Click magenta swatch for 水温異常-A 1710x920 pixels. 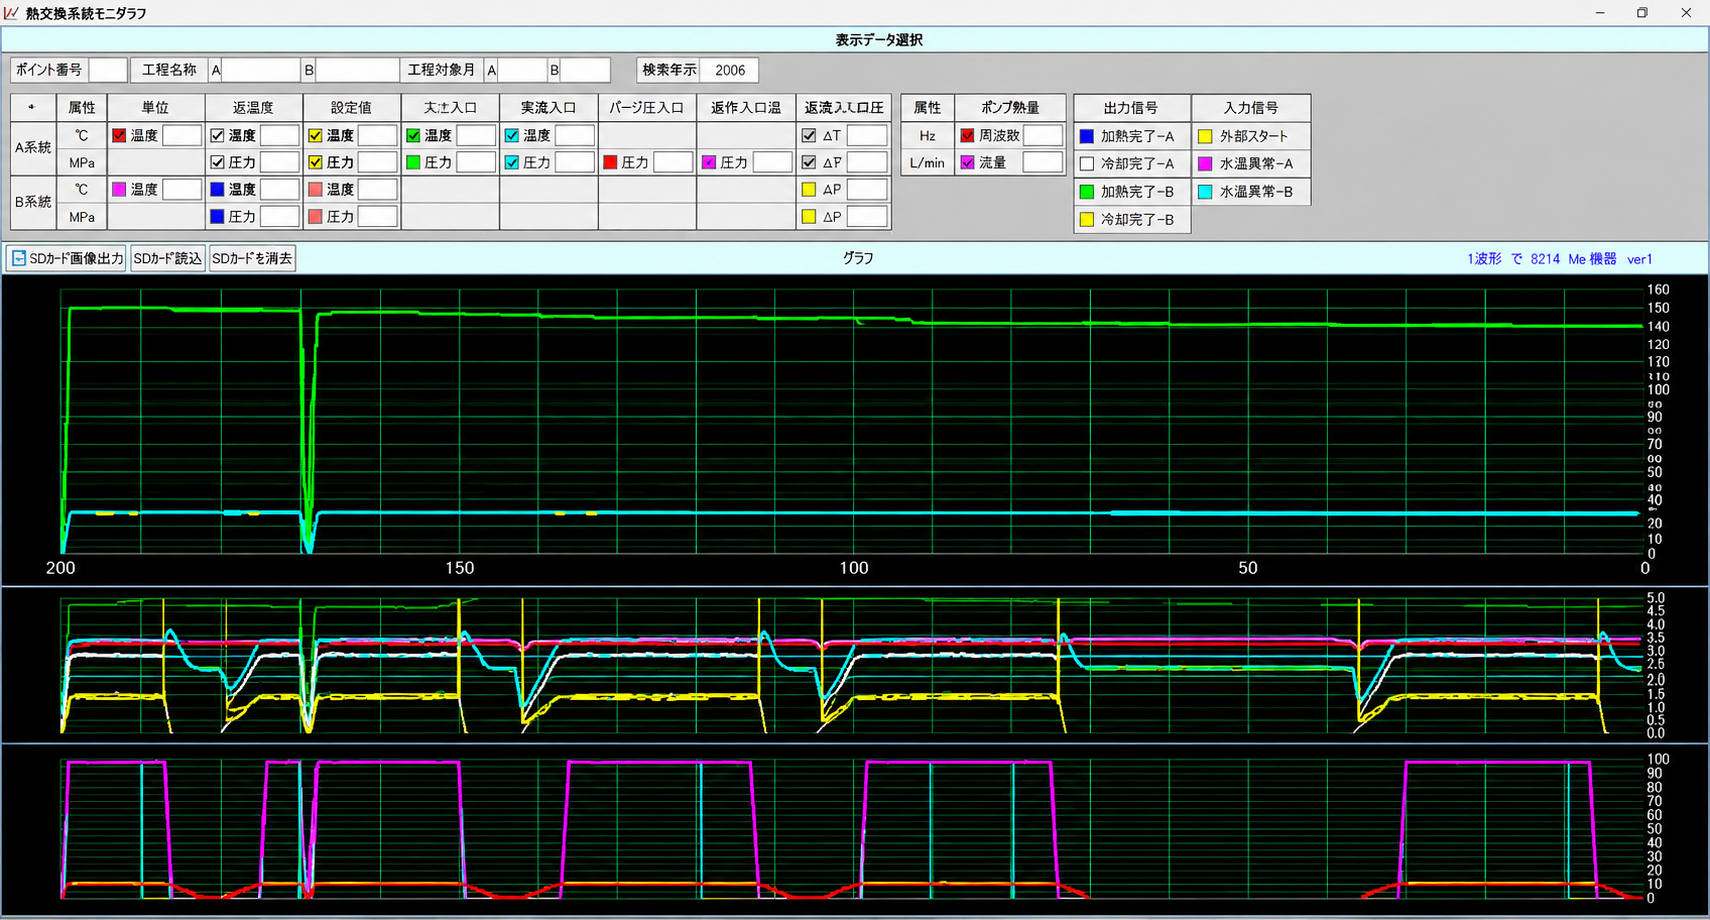coord(1205,163)
